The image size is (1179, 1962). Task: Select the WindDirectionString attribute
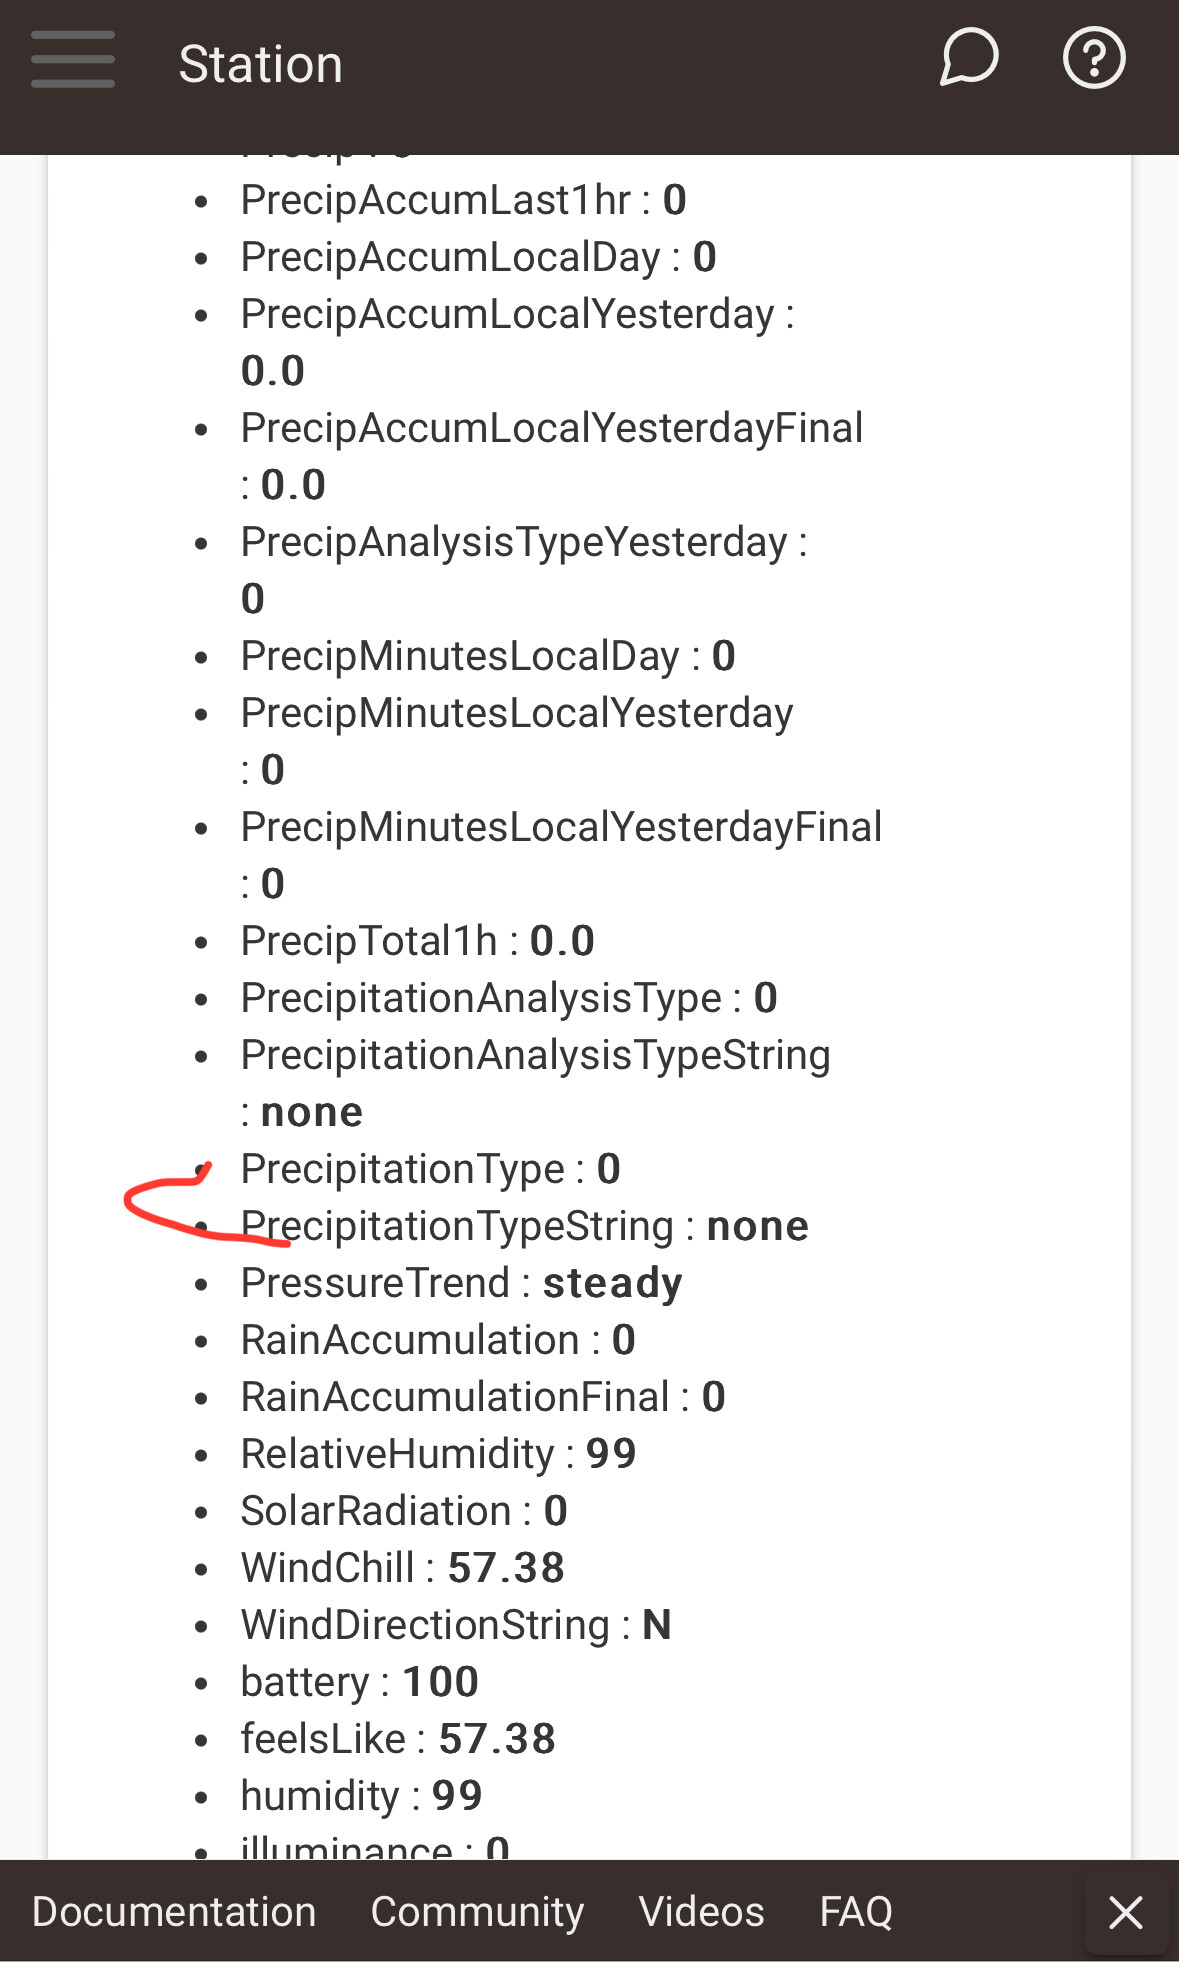(x=455, y=1625)
